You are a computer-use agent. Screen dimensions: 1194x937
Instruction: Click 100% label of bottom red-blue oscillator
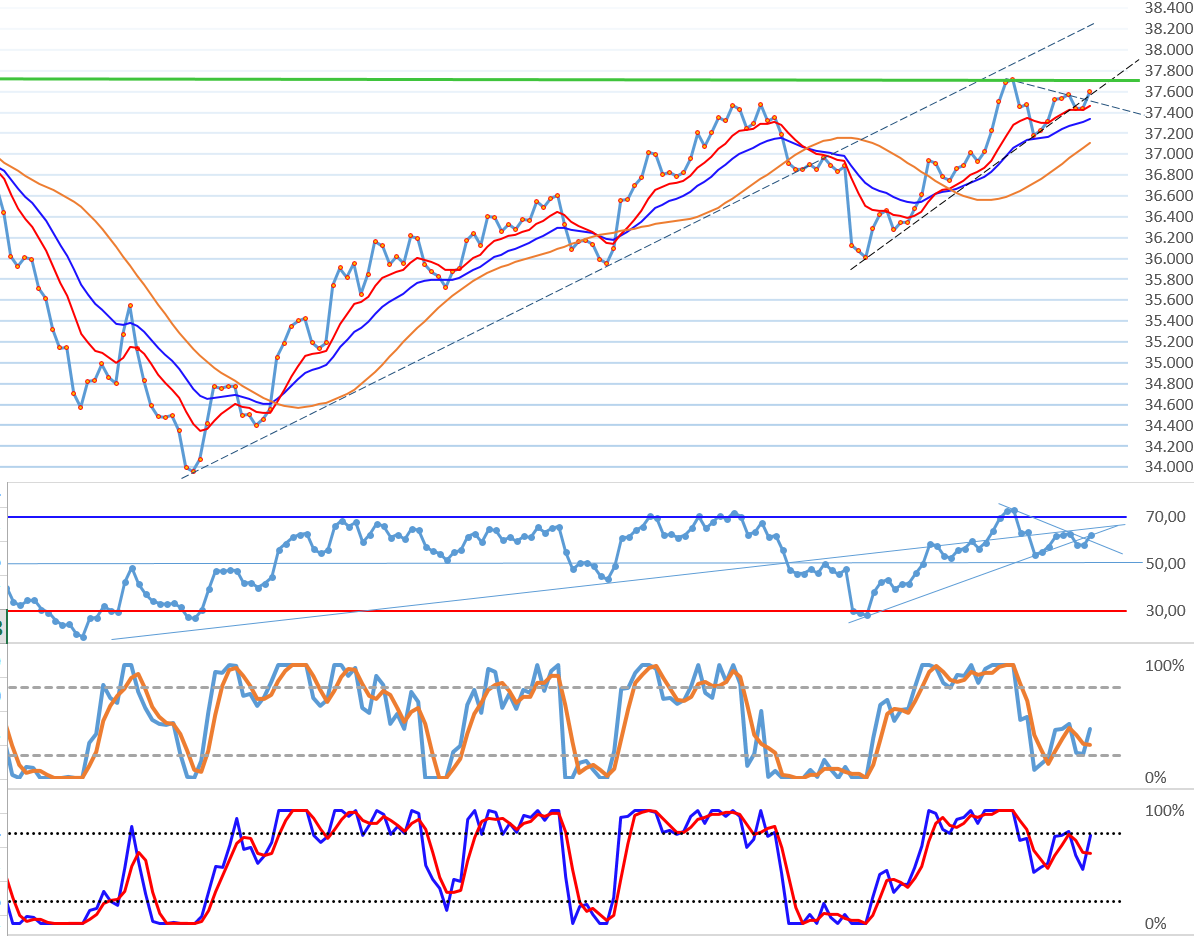click(1165, 811)
